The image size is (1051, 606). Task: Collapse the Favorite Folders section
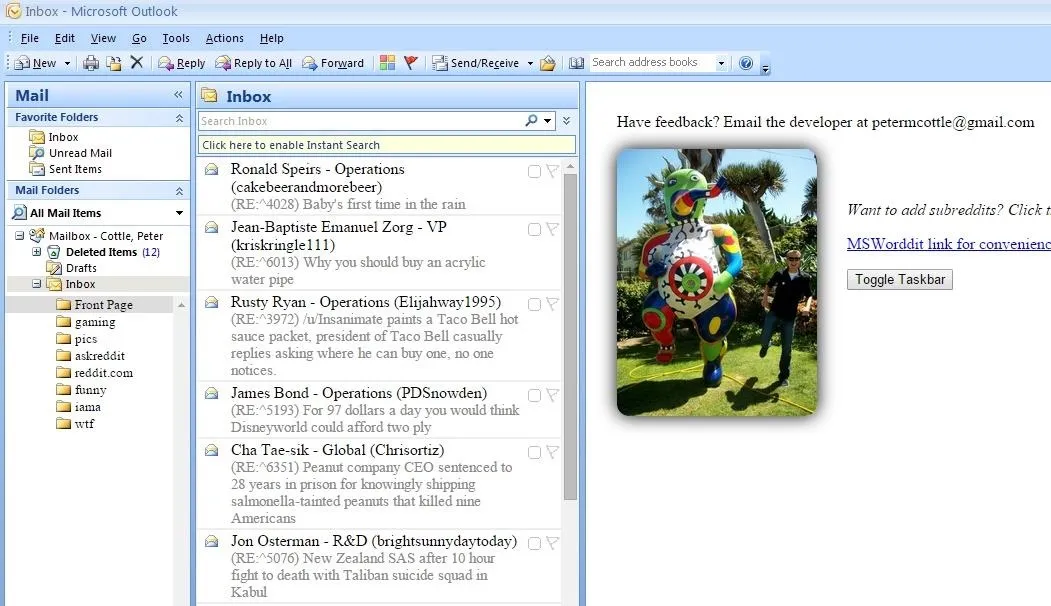(x=179, y=118)
